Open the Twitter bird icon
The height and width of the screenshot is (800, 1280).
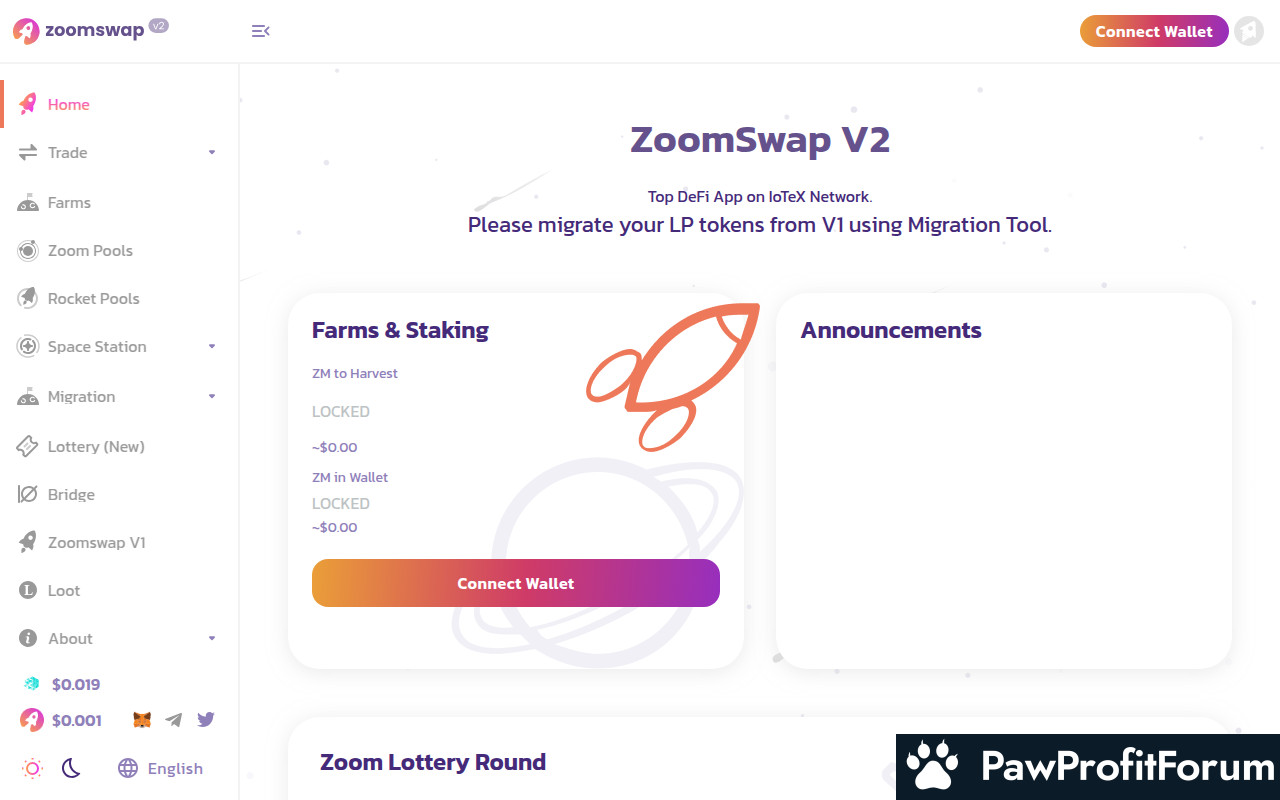pos(206,720)
